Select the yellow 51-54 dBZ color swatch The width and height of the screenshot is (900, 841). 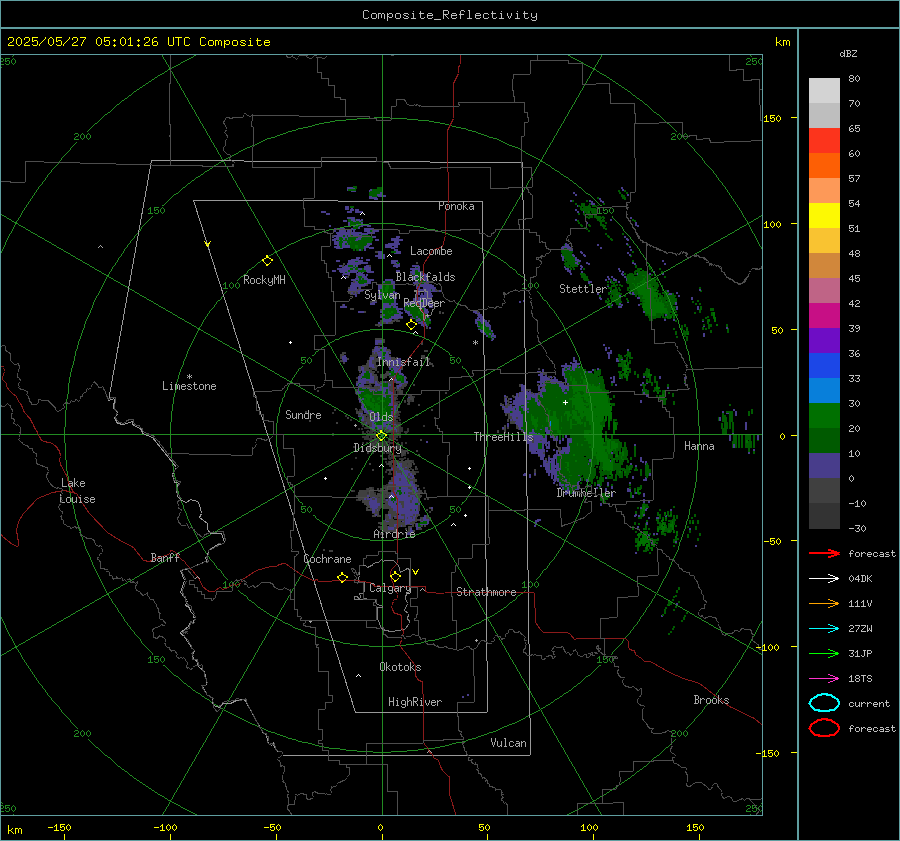[x=824, y=216]
